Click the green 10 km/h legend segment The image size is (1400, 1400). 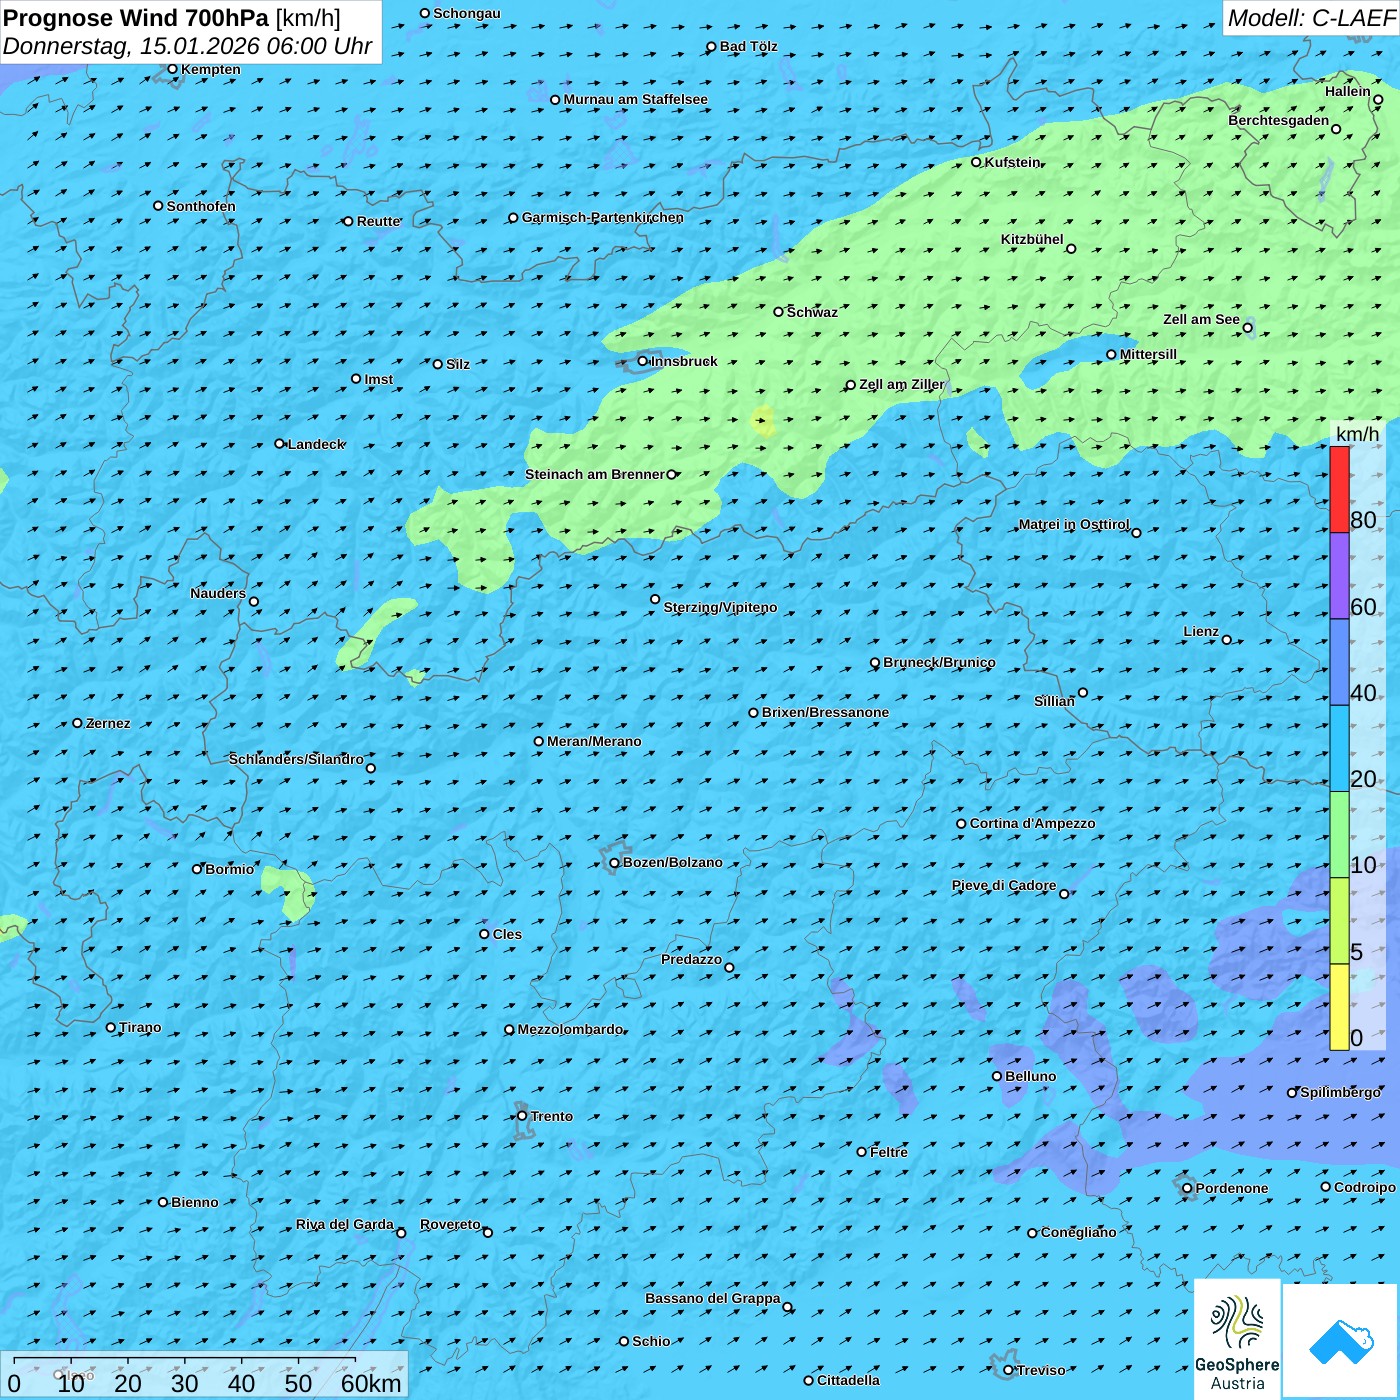point(1339,834)
